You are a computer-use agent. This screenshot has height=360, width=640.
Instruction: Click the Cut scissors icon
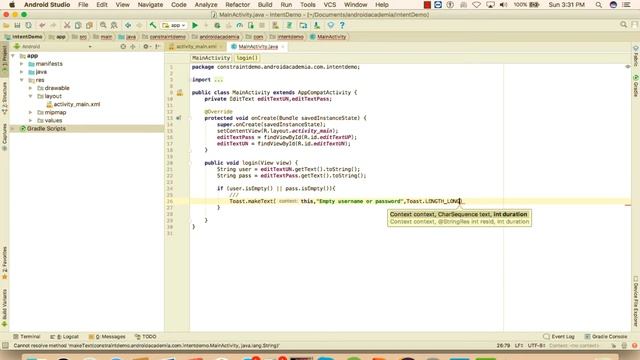tap(67, 25)
